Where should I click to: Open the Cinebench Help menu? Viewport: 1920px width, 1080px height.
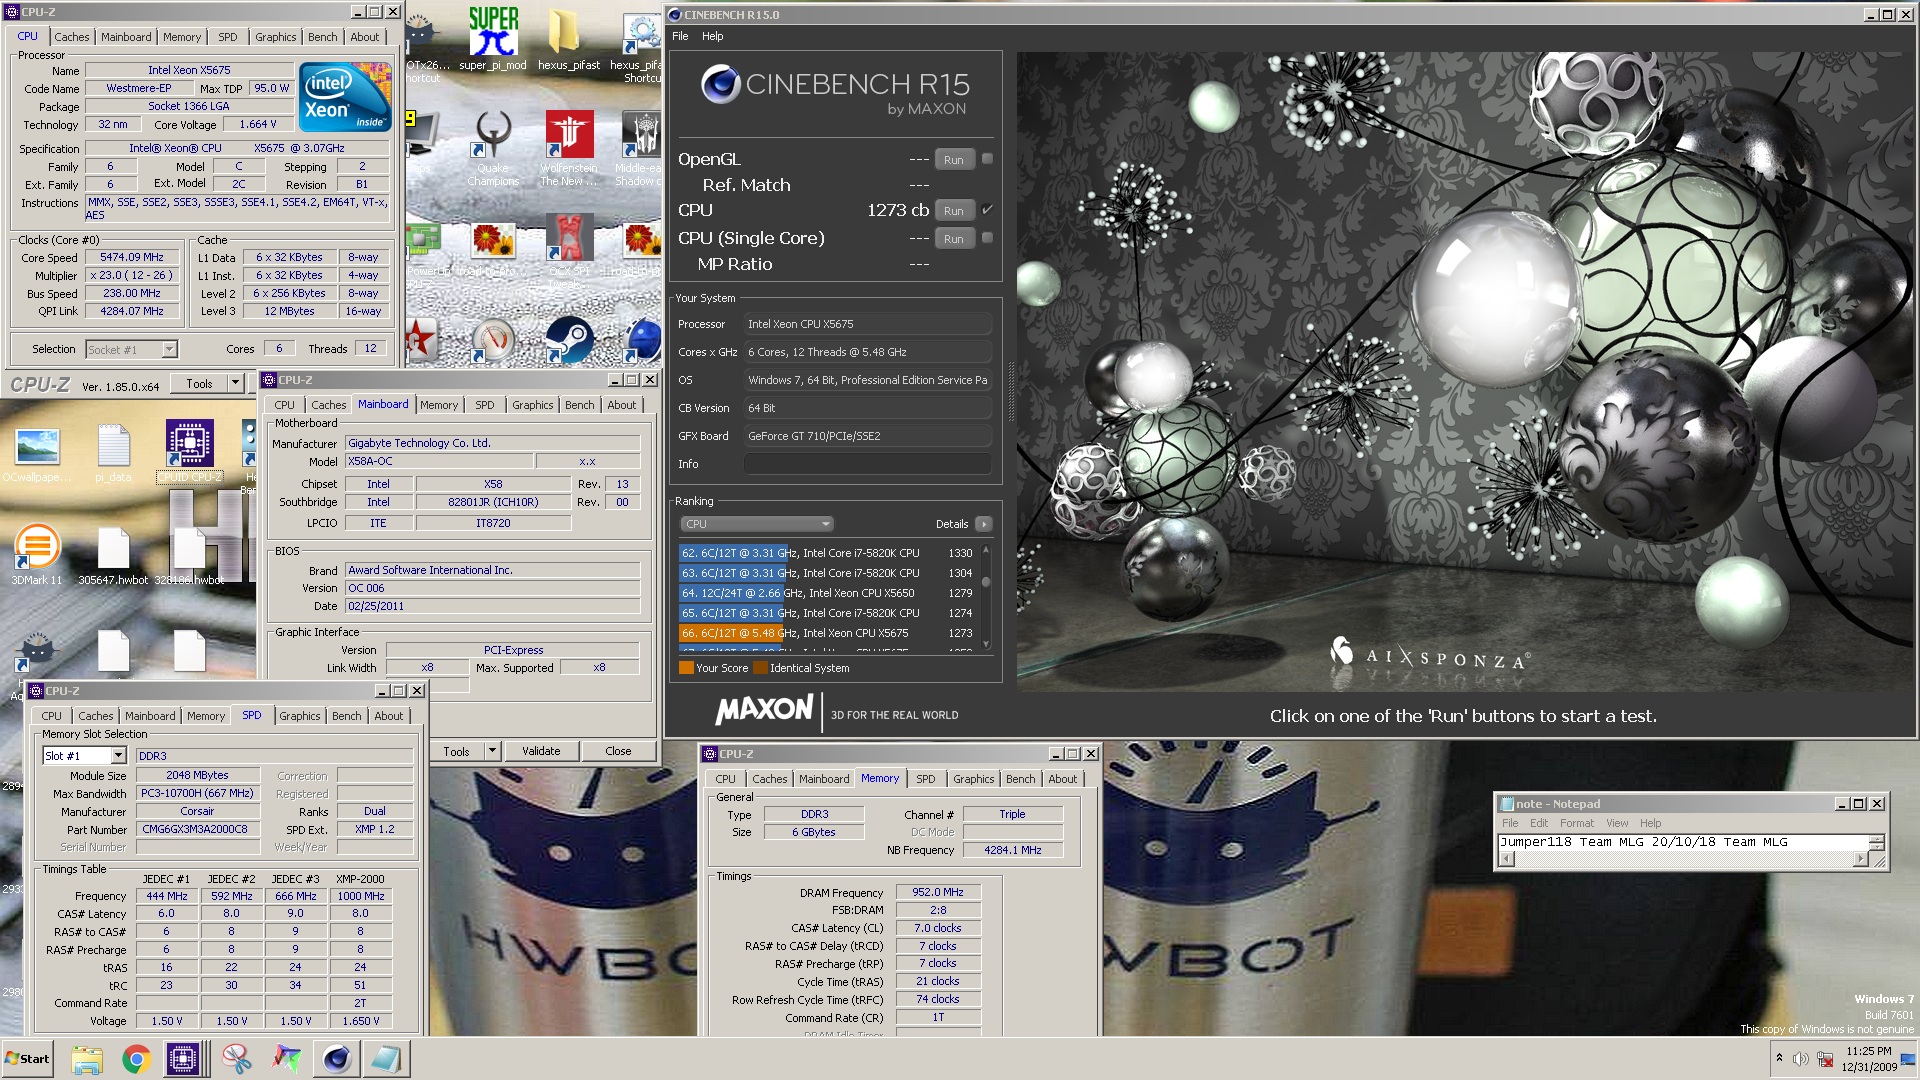coord(712,36)
